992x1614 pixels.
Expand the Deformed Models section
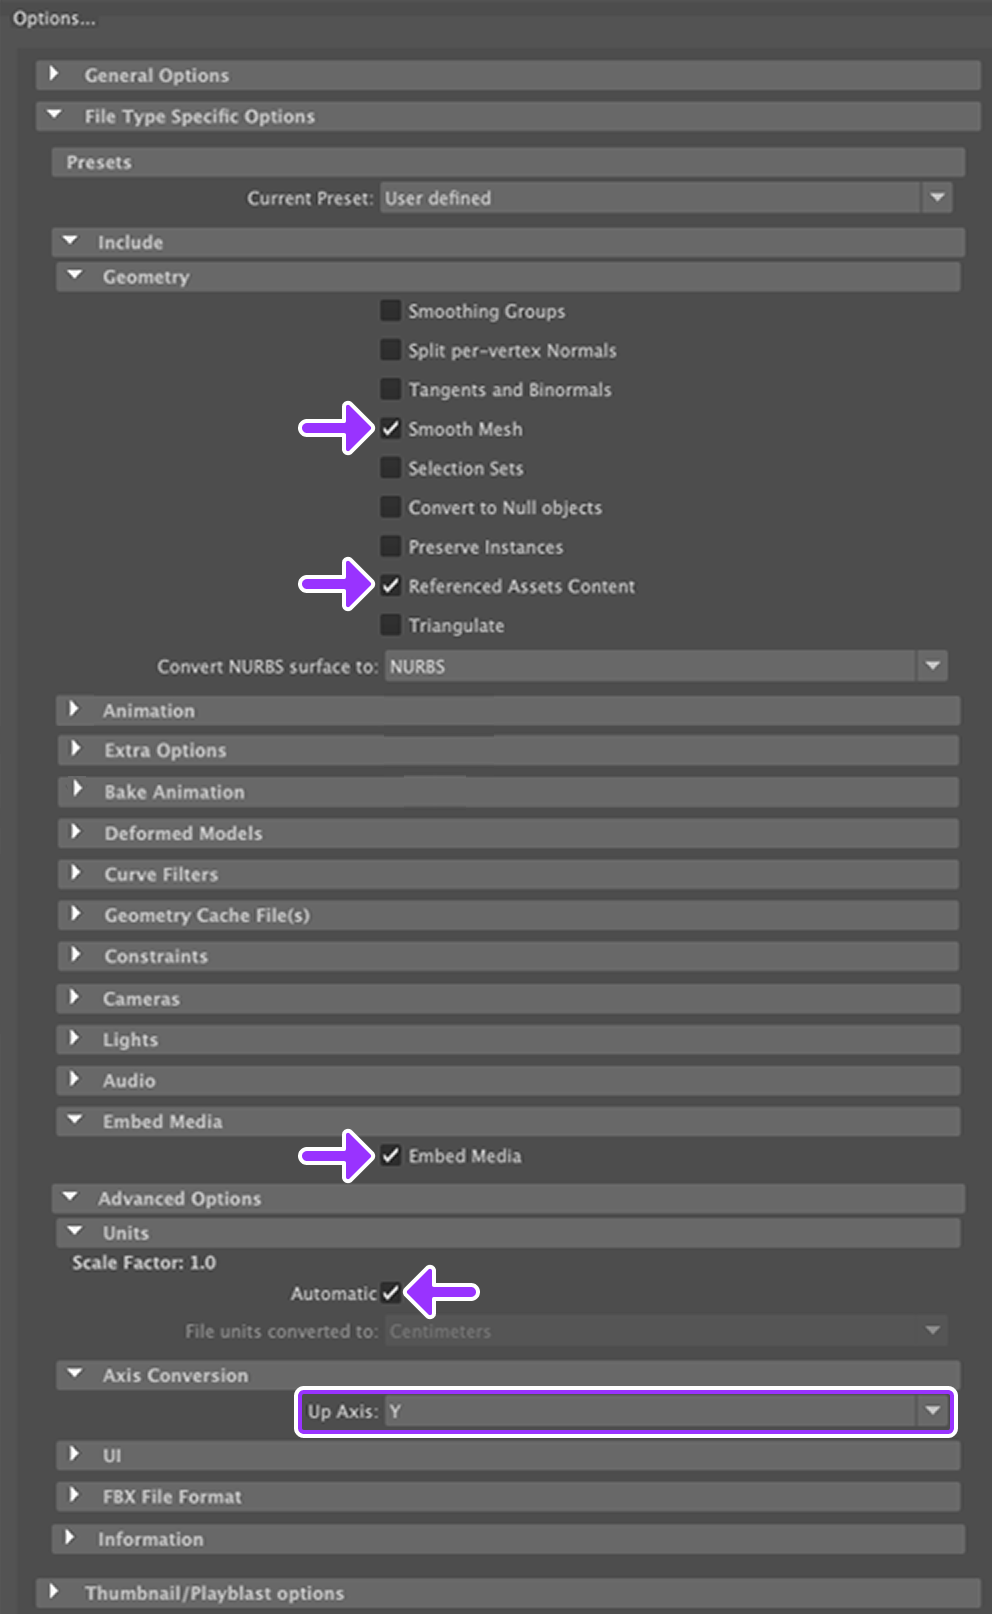[x=508, y=833]
